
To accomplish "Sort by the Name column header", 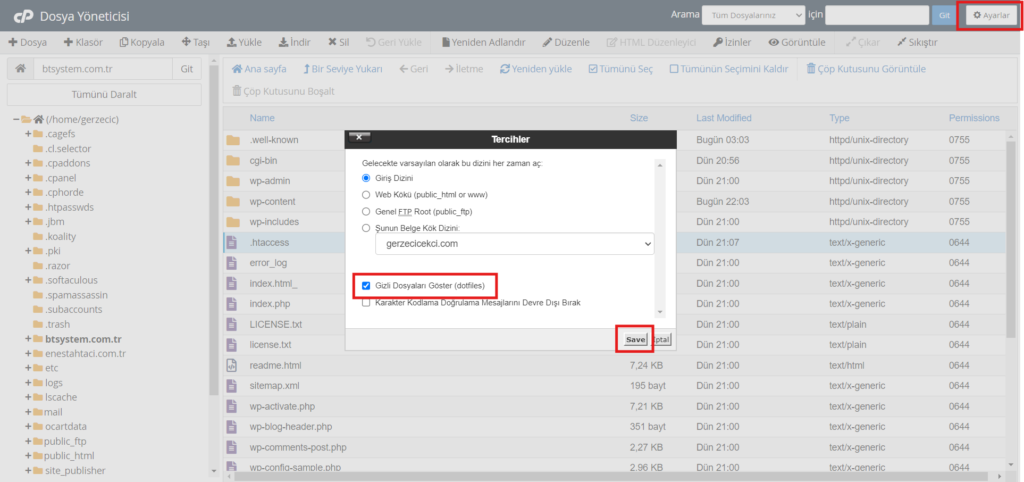I will (x=262, y=118).
